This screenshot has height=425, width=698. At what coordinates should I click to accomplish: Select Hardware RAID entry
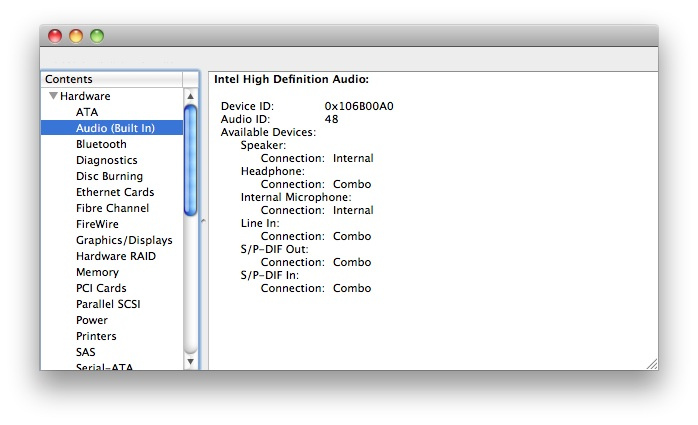[116, 256]
